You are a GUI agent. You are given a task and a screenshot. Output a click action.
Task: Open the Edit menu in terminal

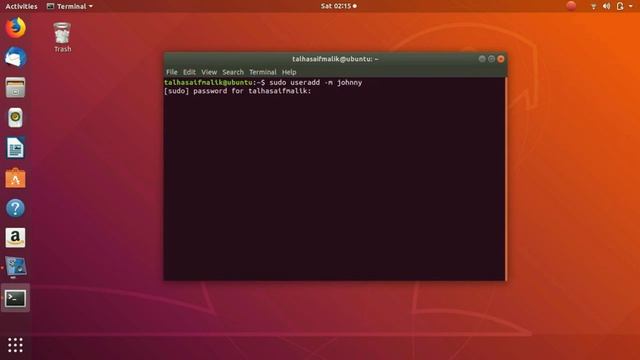tap(189, 72)
